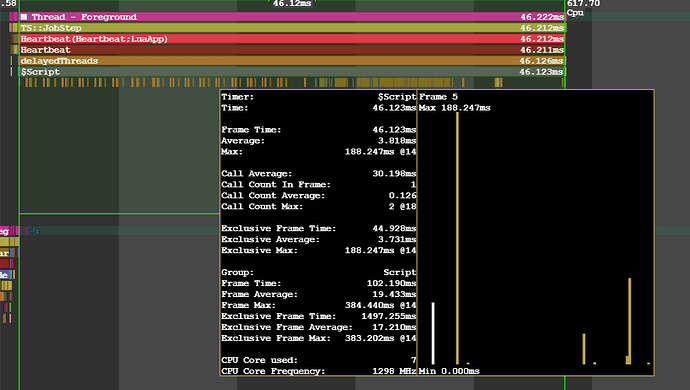Click the "2 @18" call count max value
690x390 pixels.
pyautogui.click(x=402, y=206)
